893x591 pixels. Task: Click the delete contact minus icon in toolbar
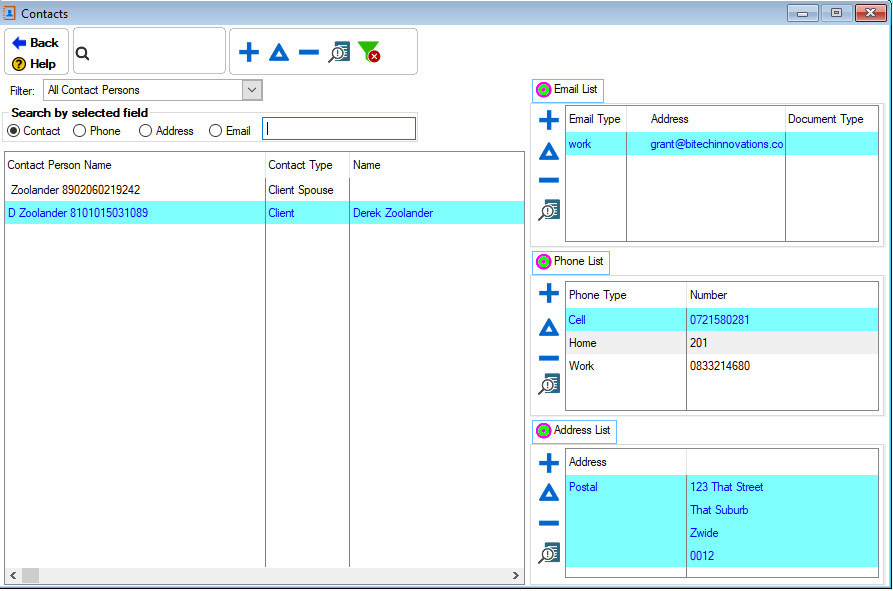pyautogui.click(x=309, y=53)
